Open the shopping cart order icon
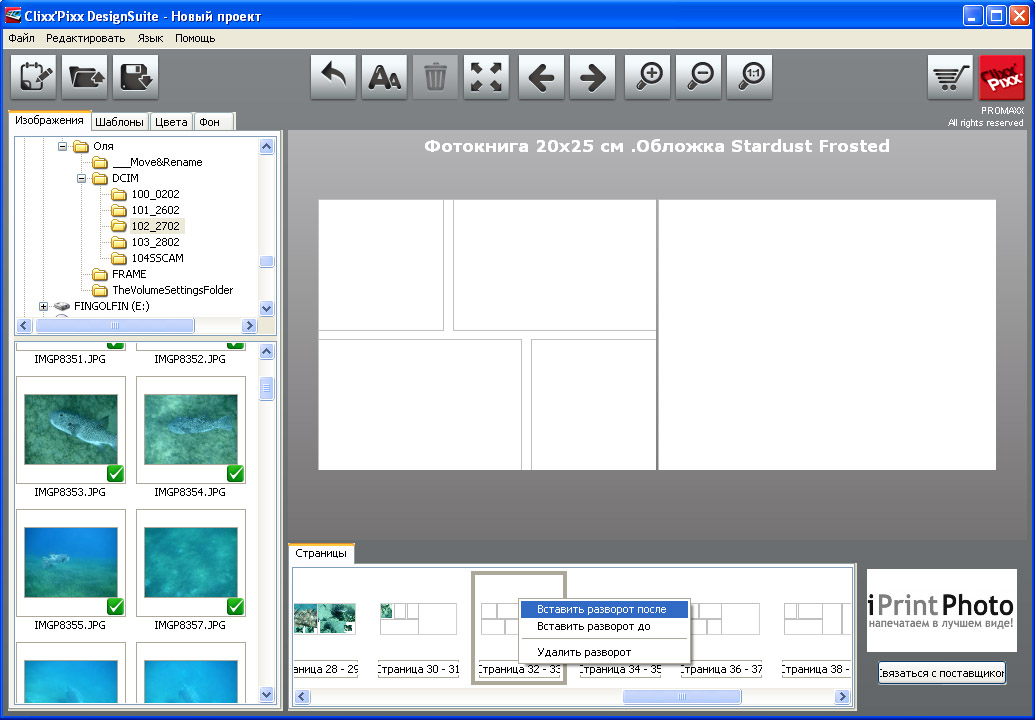The height and width of the screenshot is (720, 1035). tap(950, 77)
